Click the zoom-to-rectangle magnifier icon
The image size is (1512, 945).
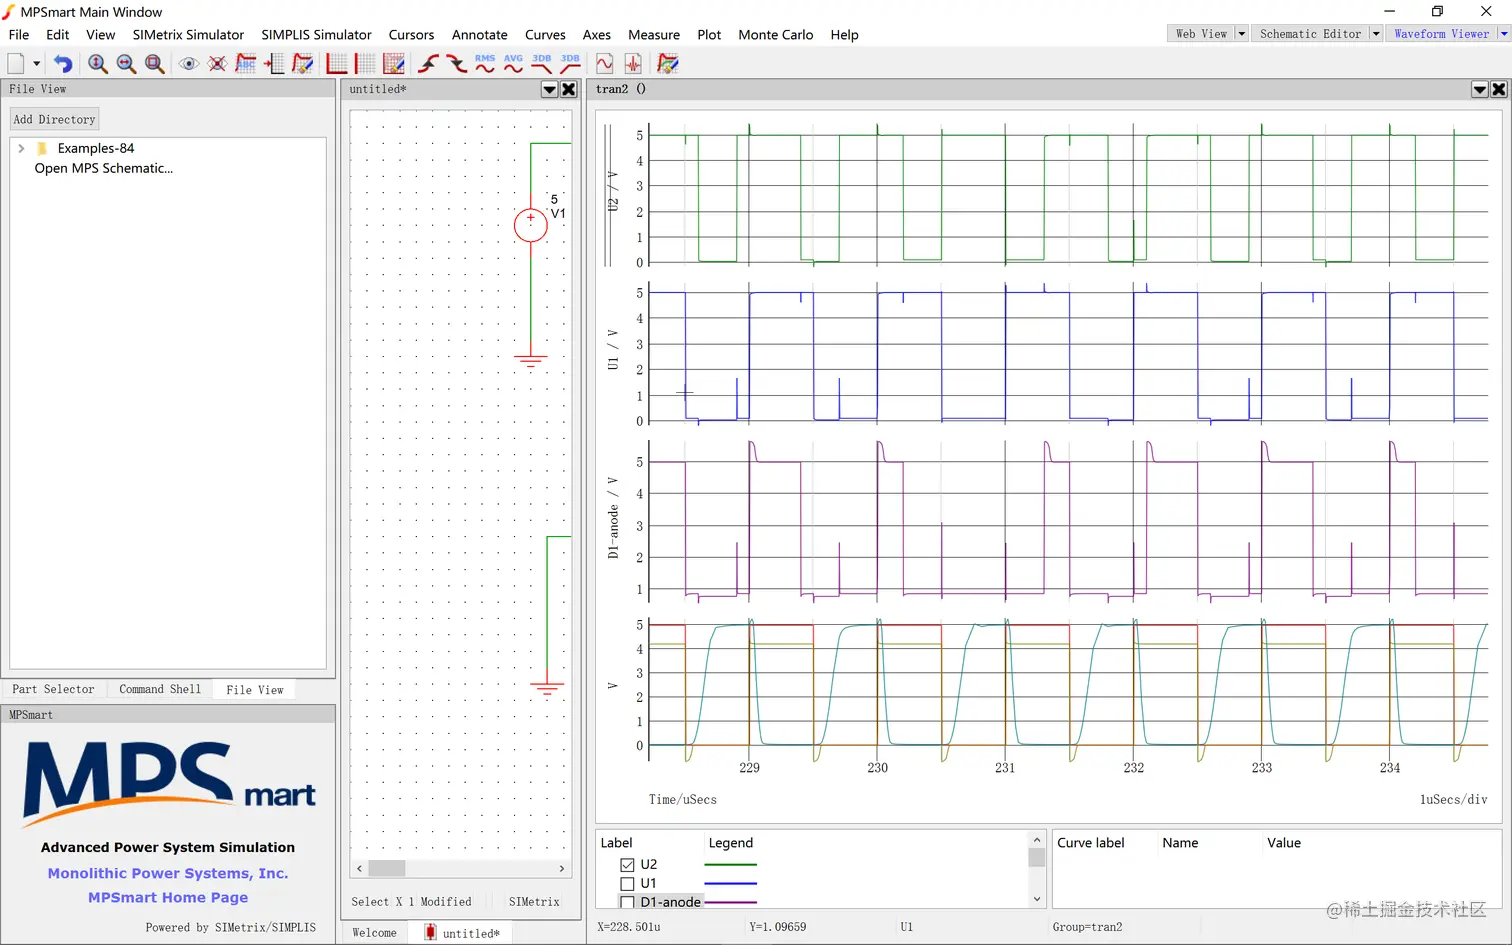[155, 64]
